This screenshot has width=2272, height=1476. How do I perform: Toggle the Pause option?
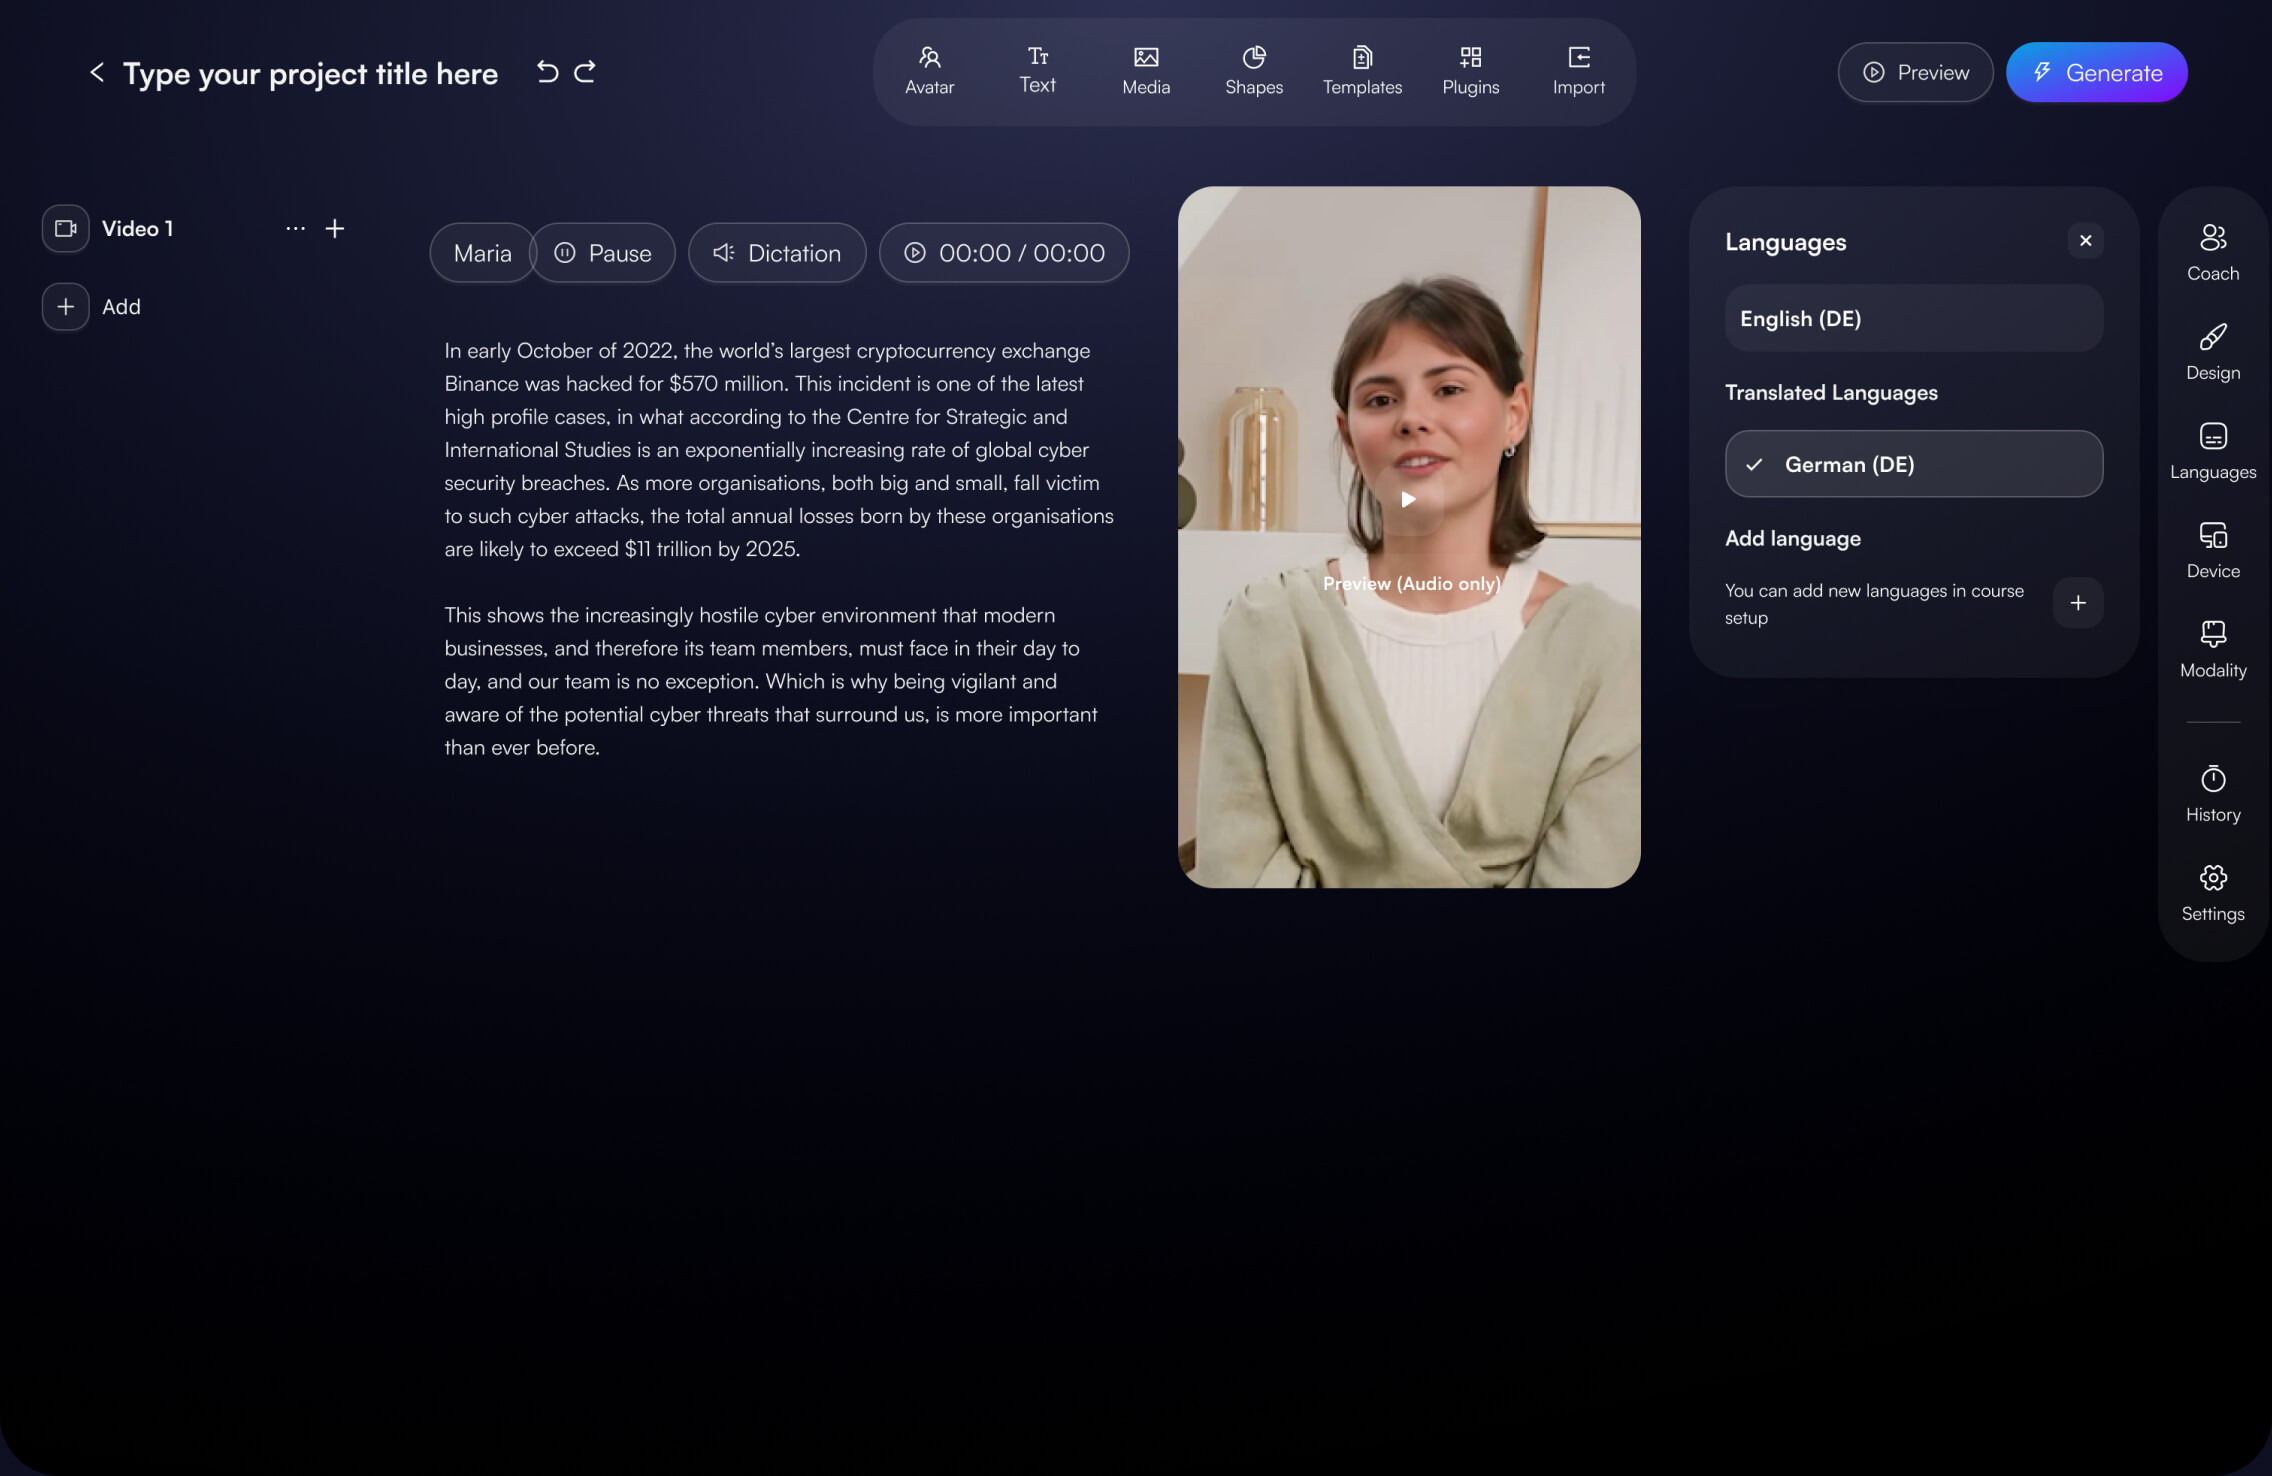603,253
